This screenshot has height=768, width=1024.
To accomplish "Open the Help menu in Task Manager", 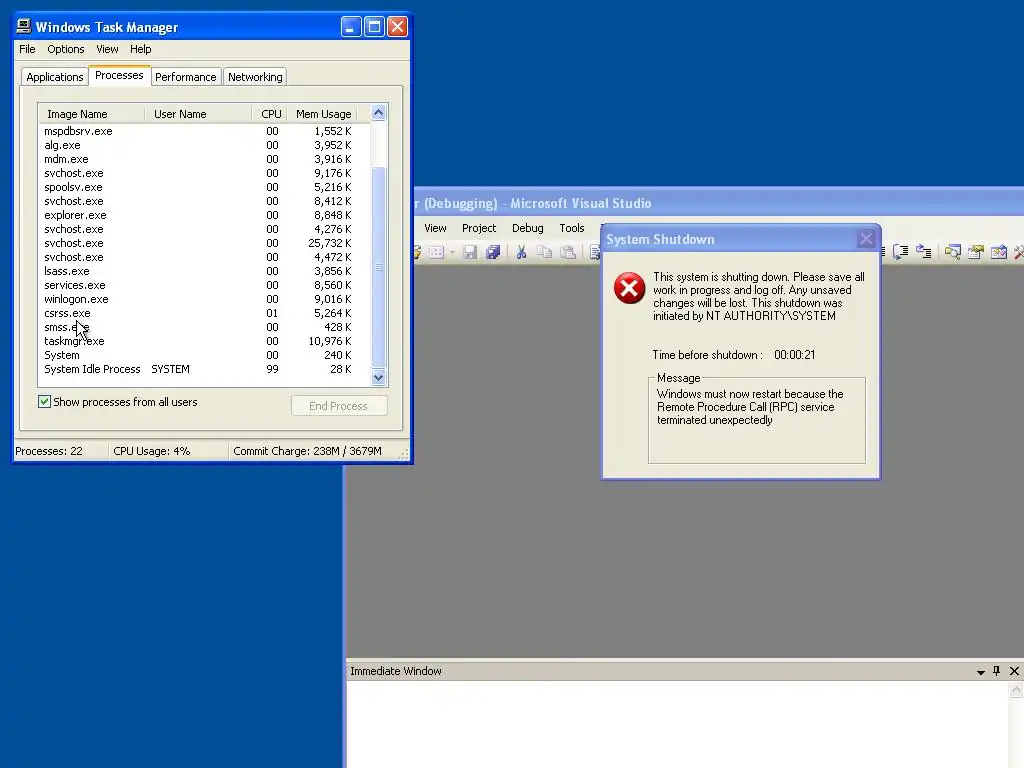I will point(140,49).
